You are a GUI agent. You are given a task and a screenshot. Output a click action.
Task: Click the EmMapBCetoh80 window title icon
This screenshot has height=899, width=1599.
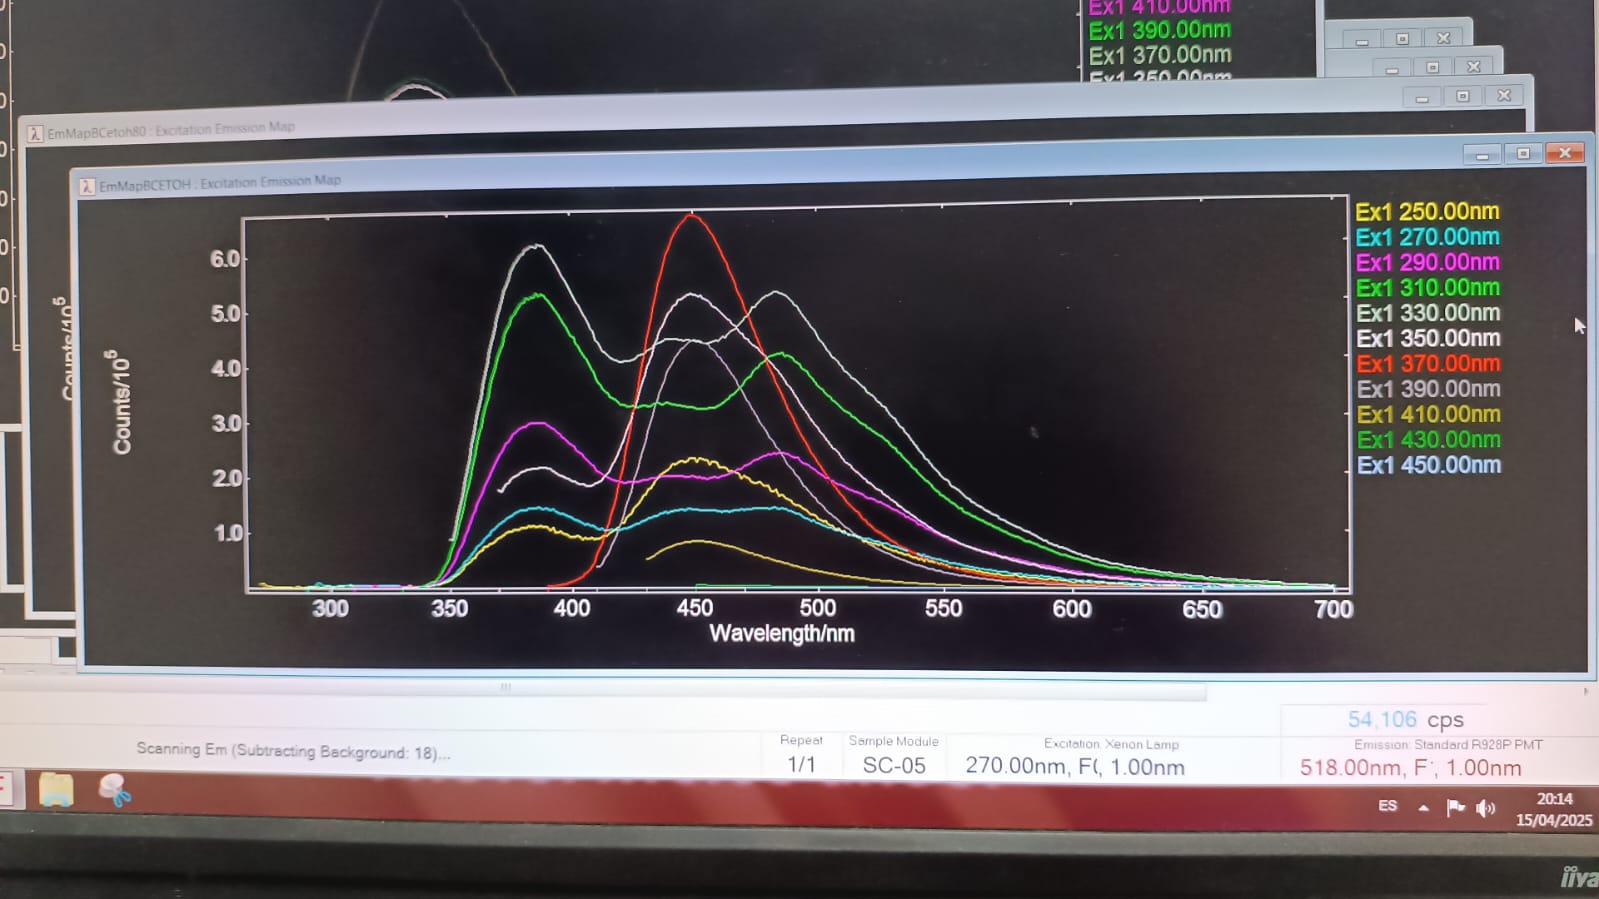point(35,133)
